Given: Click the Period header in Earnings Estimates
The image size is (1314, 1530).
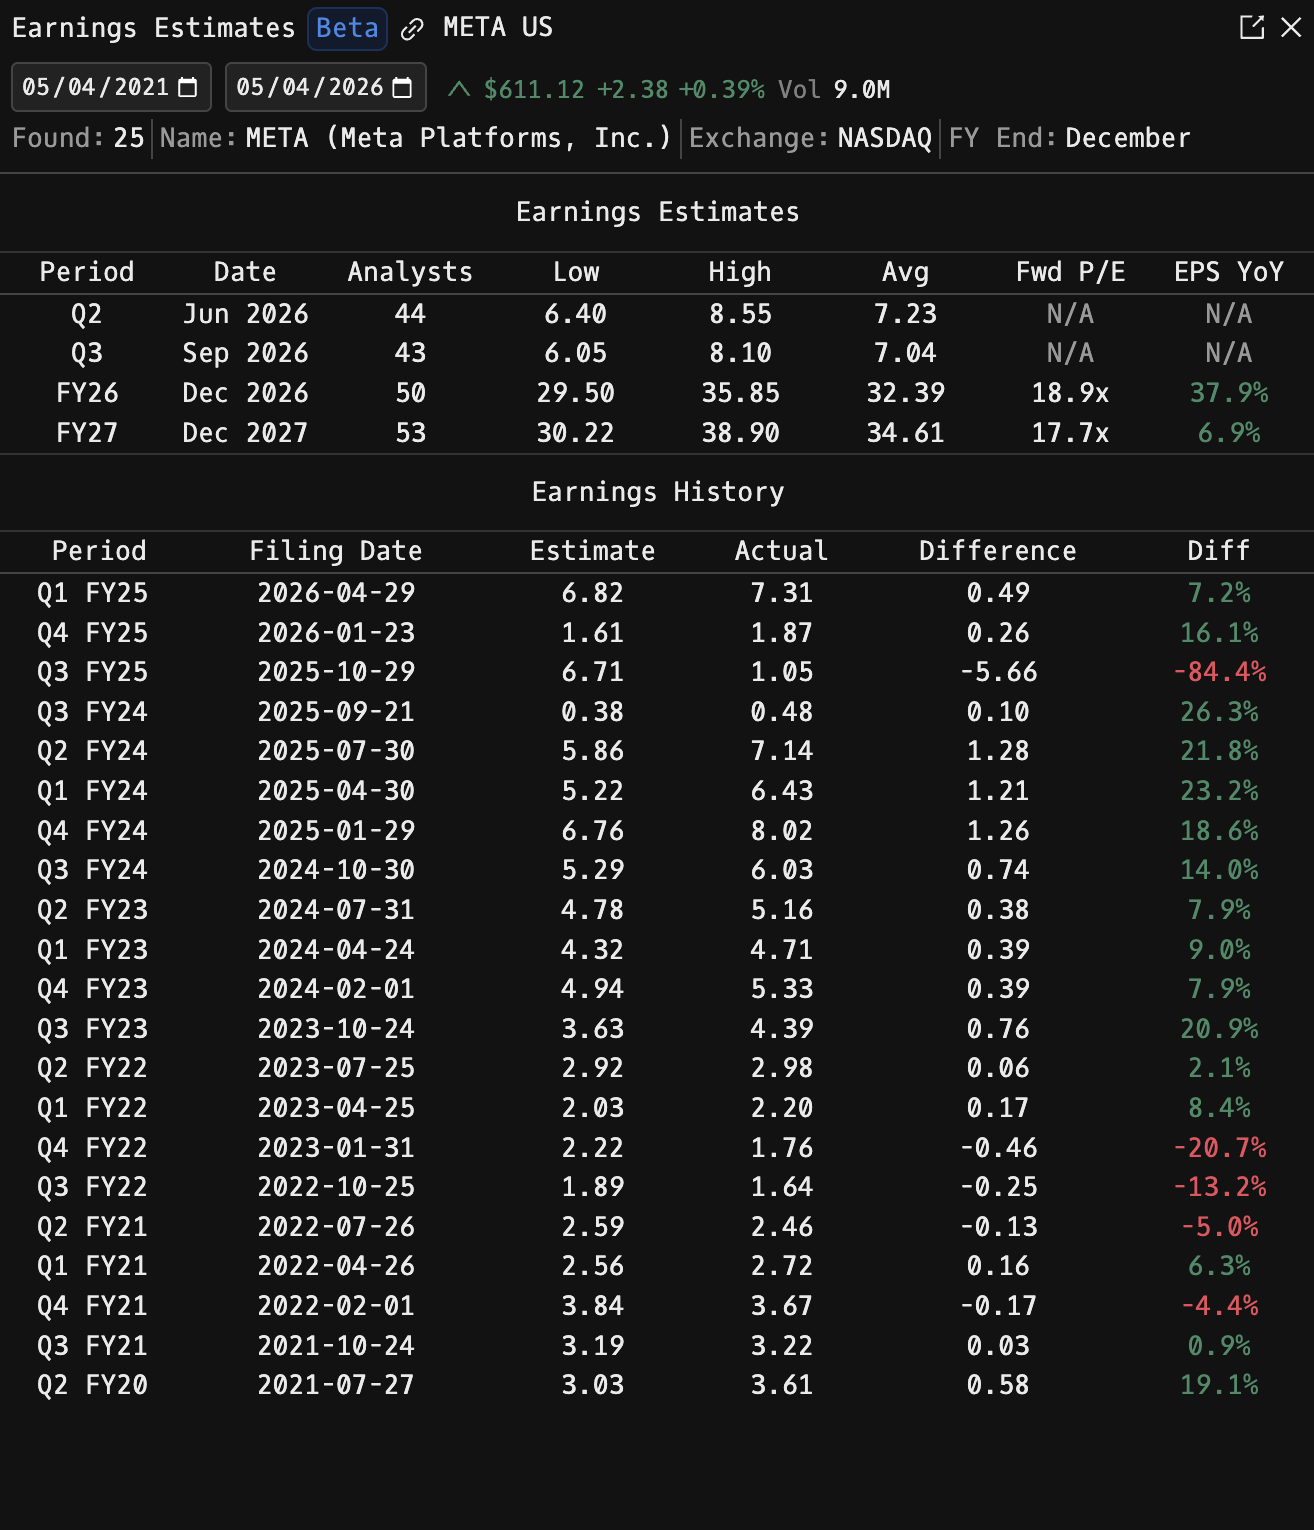Looking at the screenshot, I should [87, 272].
